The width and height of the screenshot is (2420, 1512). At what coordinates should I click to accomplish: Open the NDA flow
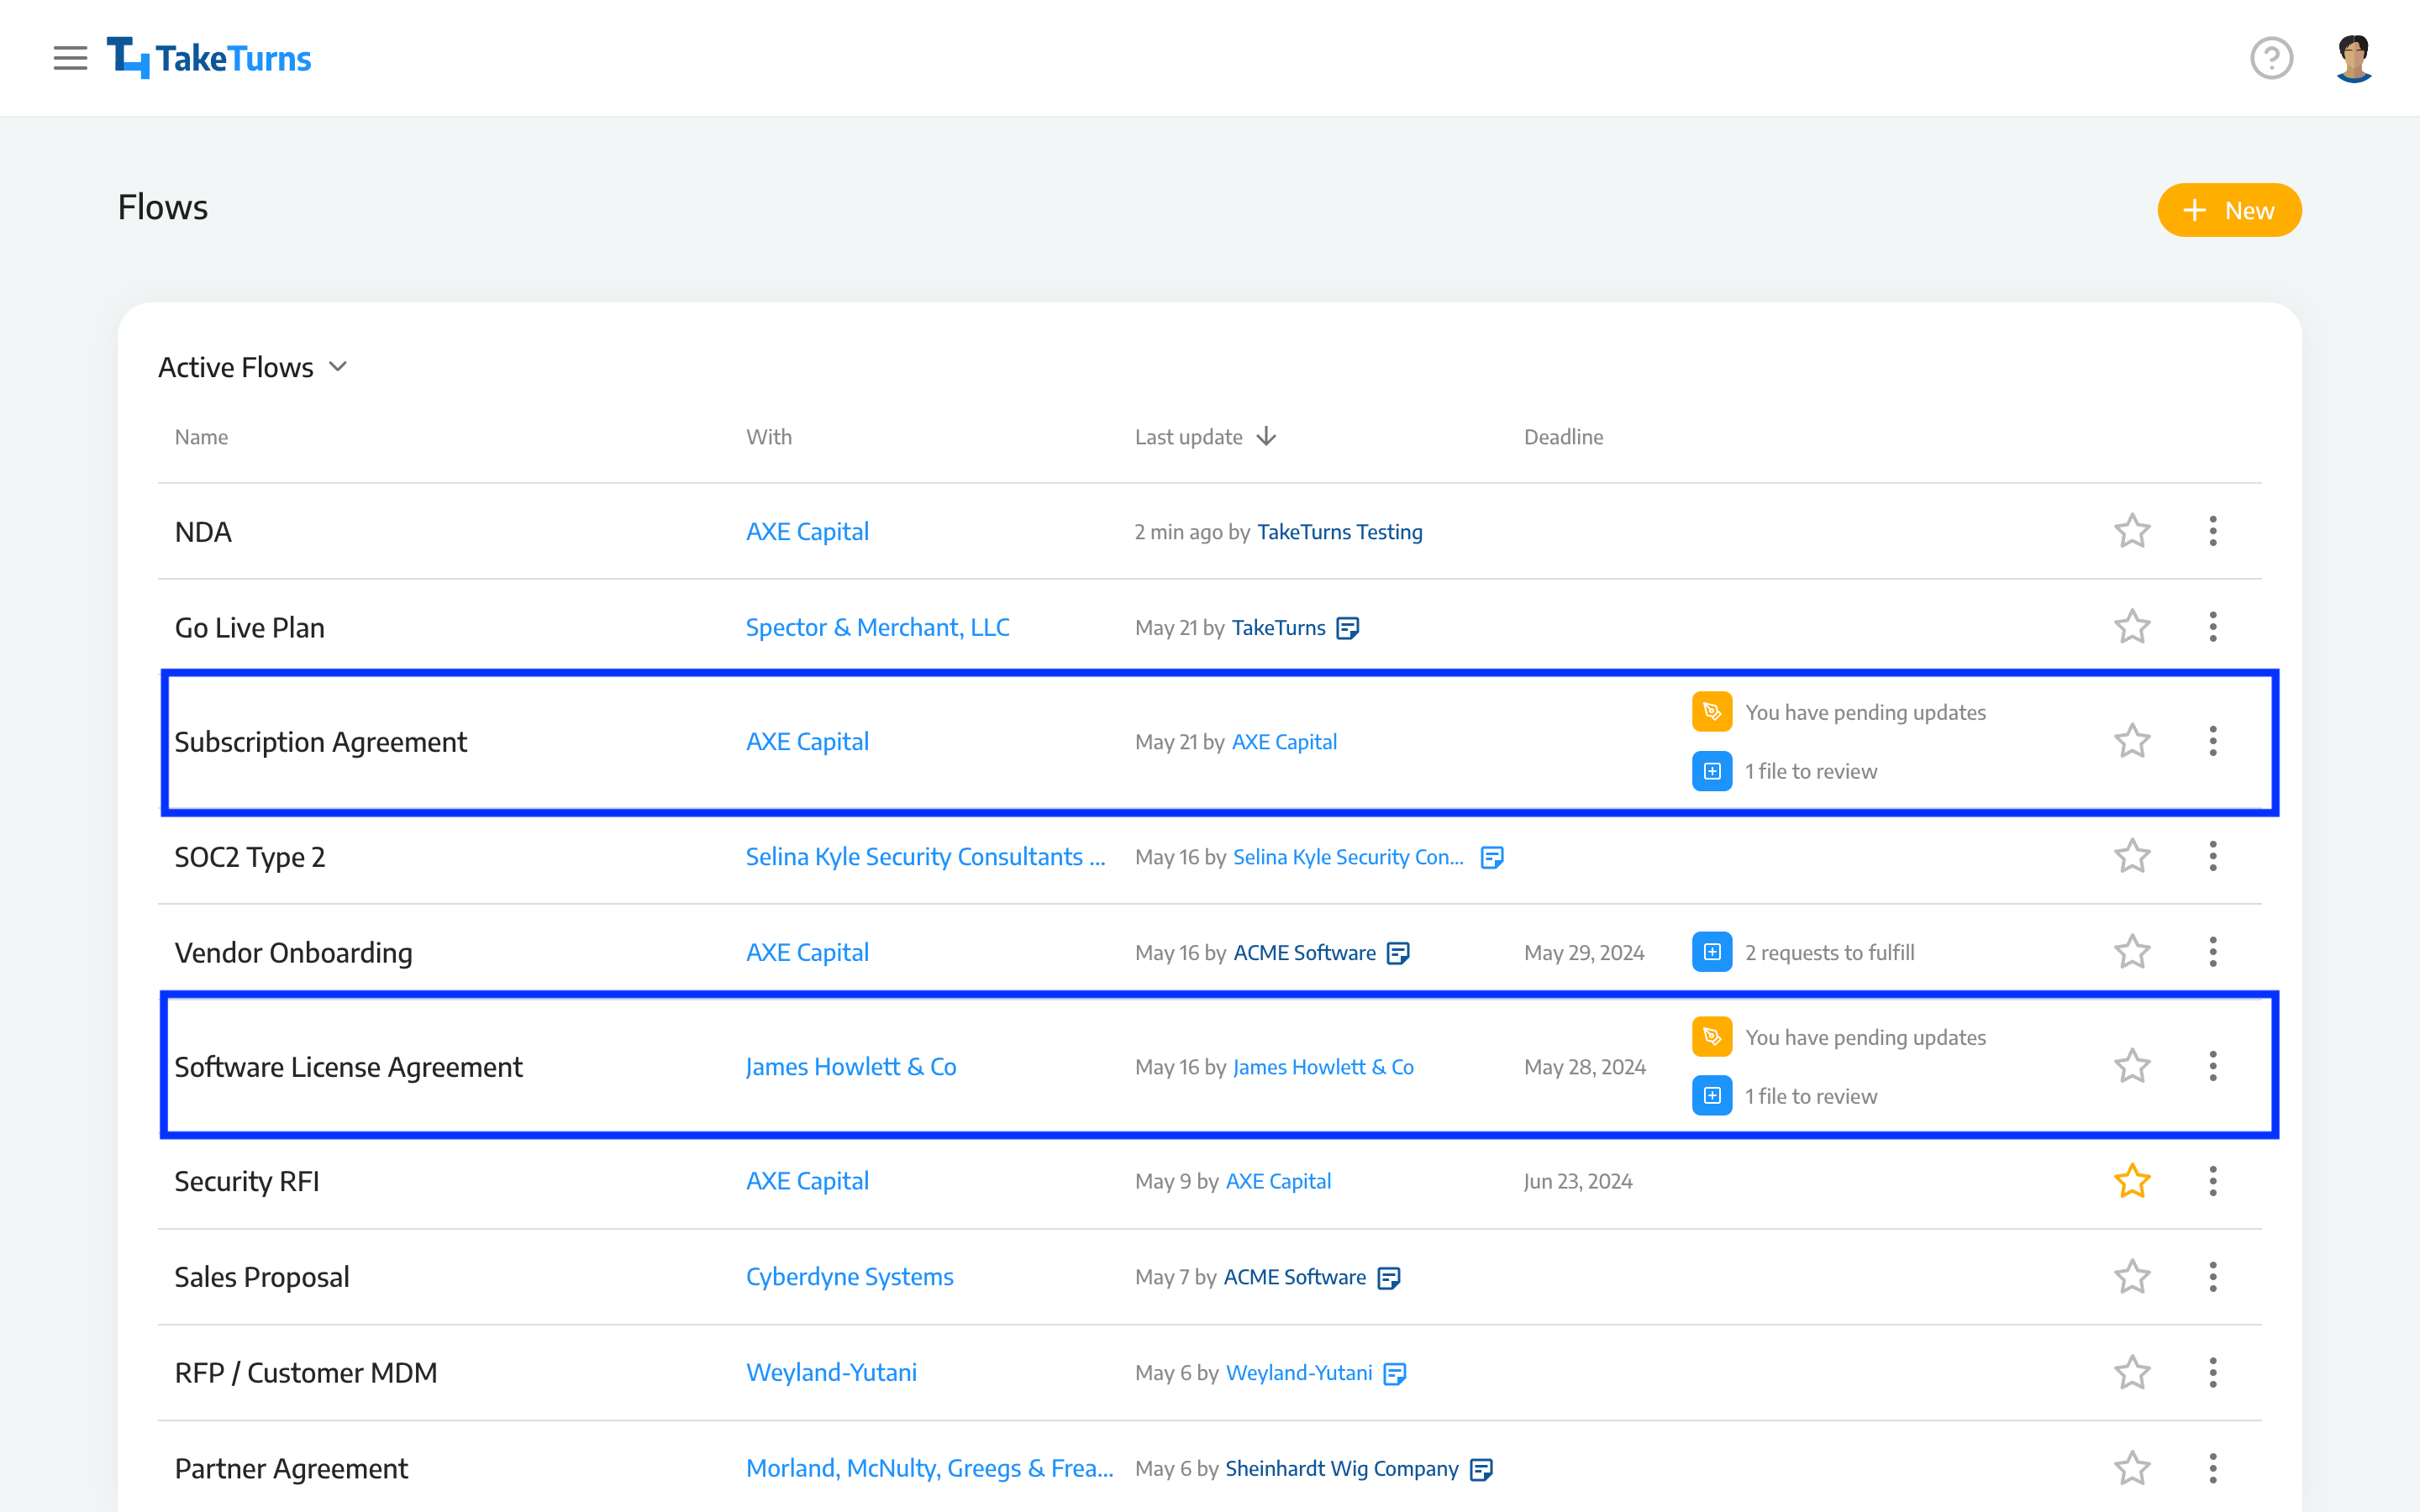coord(203,532)
